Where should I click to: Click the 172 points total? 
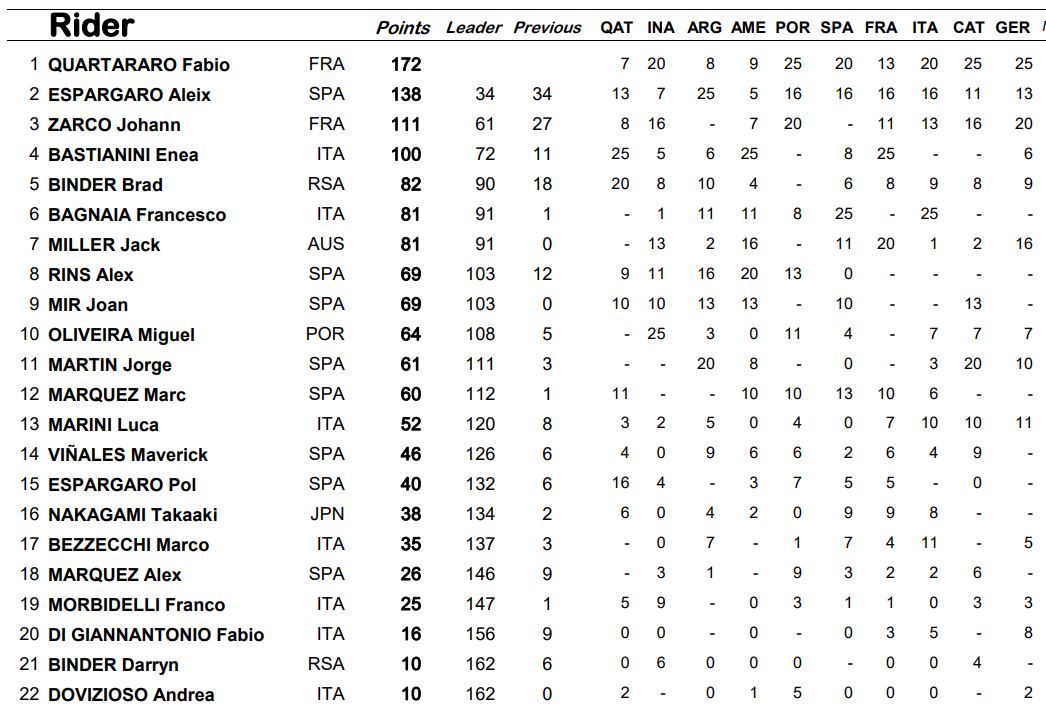(x=406, y=65)
